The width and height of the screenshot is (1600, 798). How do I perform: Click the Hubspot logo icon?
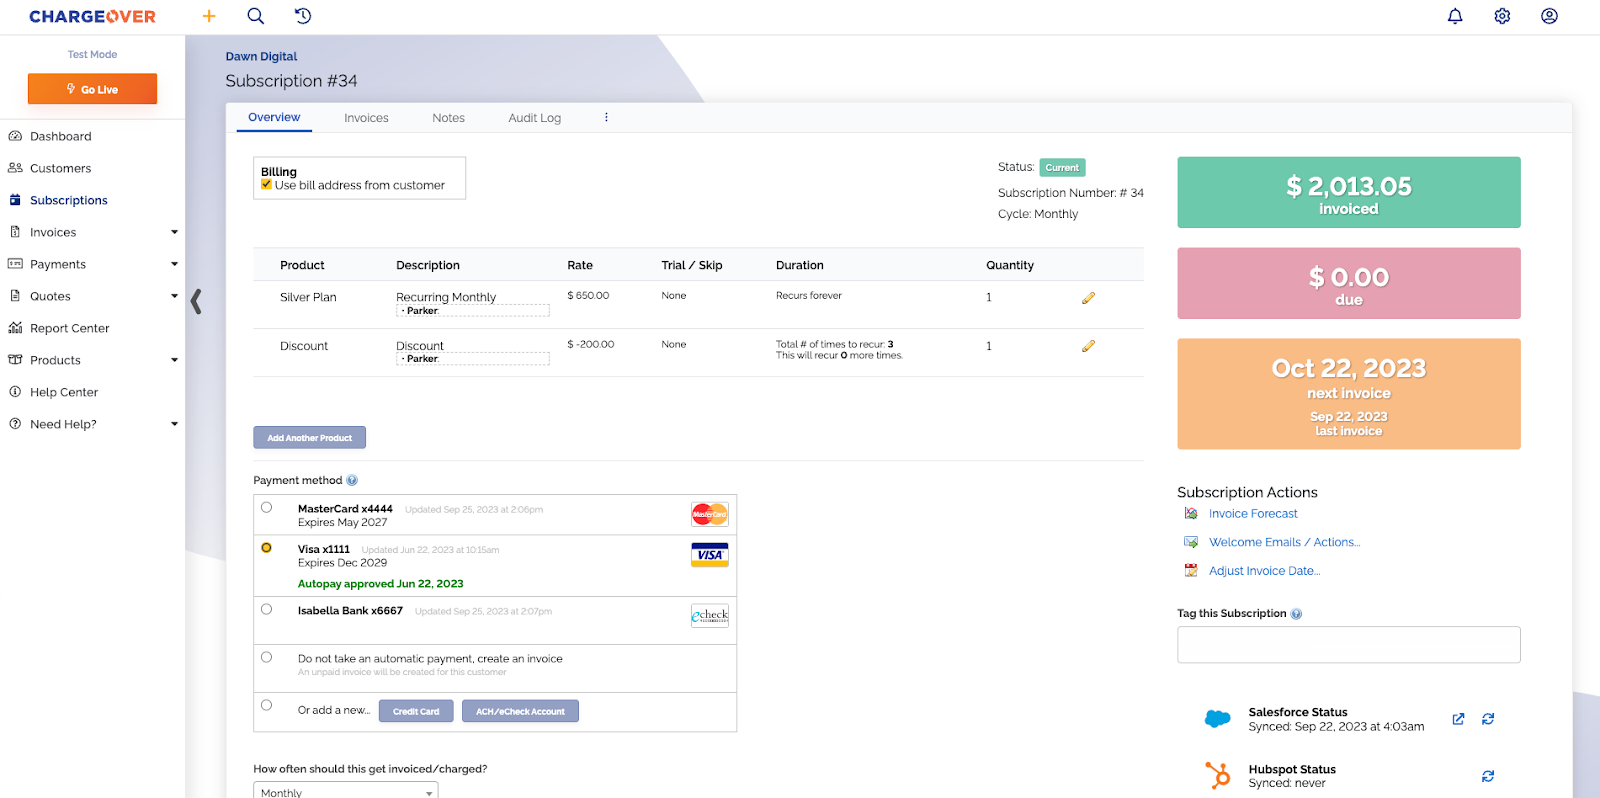click(x=1217, y=775)
